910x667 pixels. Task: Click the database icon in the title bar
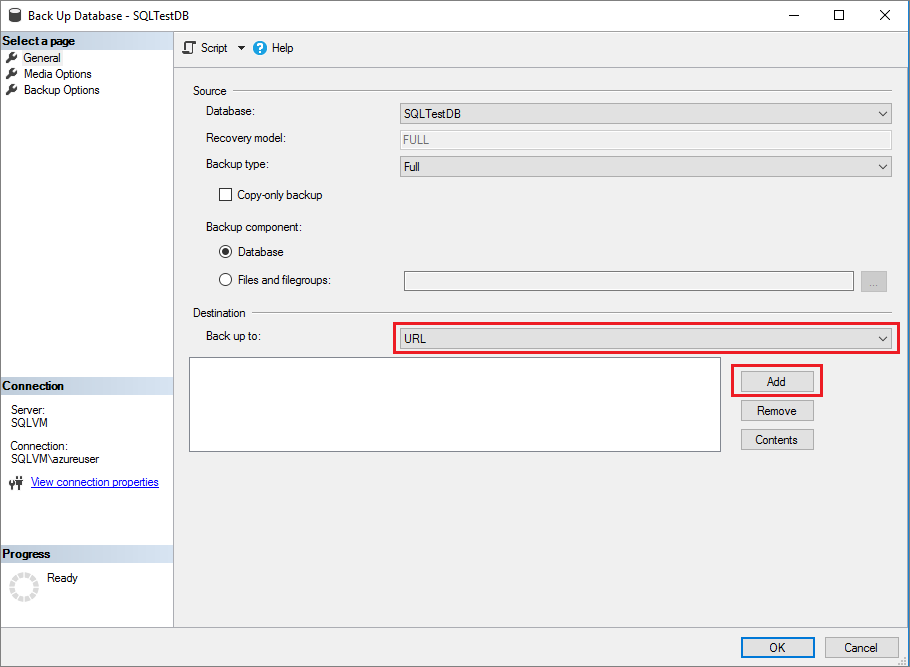tap(14, 15)
